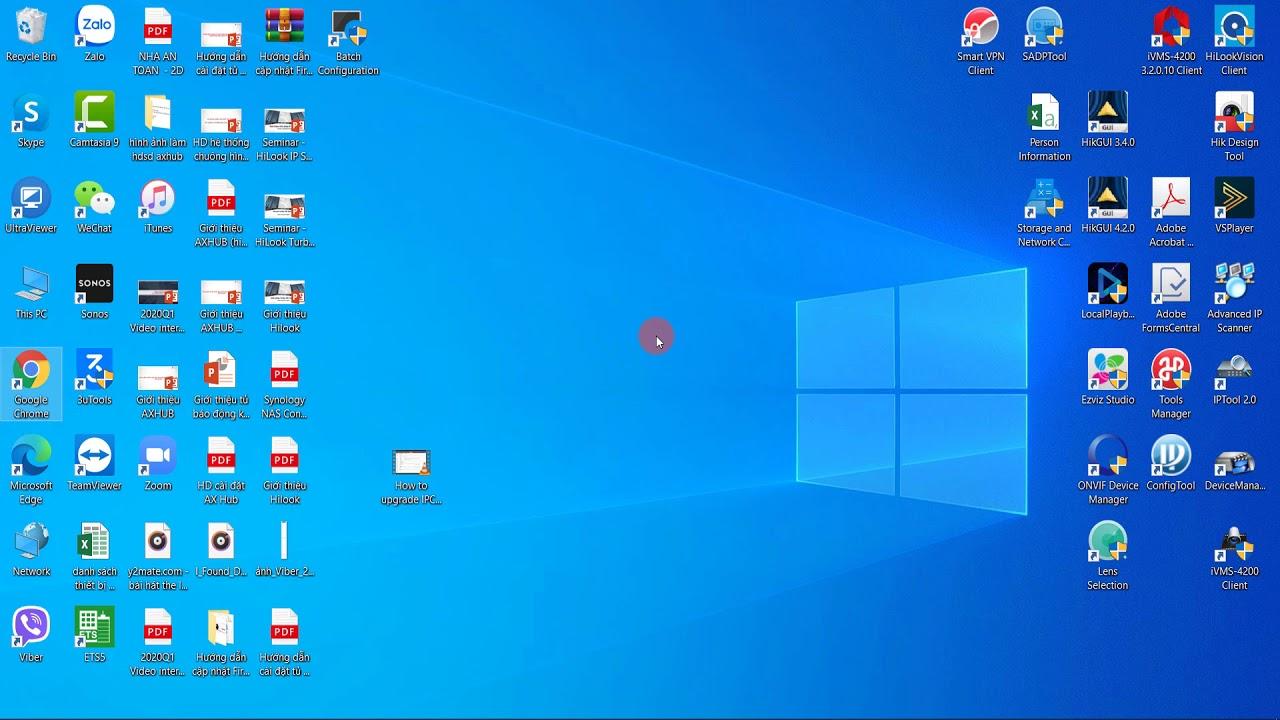Click the hình ảnh làm hdsd axhub folder

[x=158, y=128]
